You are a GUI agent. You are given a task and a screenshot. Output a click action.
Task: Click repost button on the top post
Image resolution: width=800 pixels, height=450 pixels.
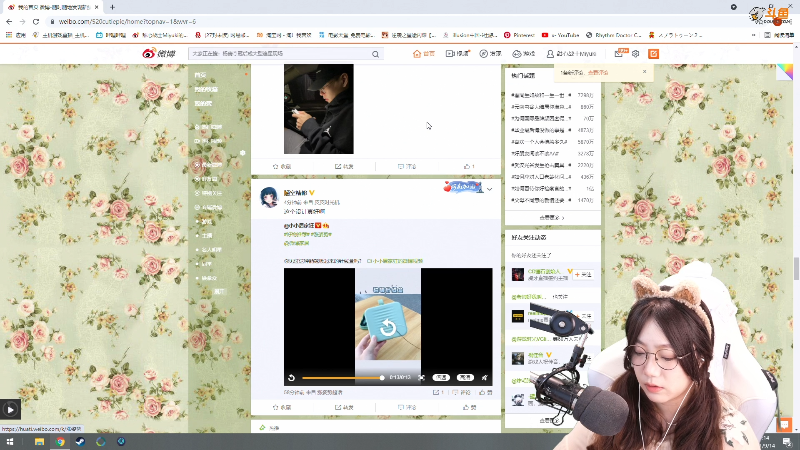(344, 166)
